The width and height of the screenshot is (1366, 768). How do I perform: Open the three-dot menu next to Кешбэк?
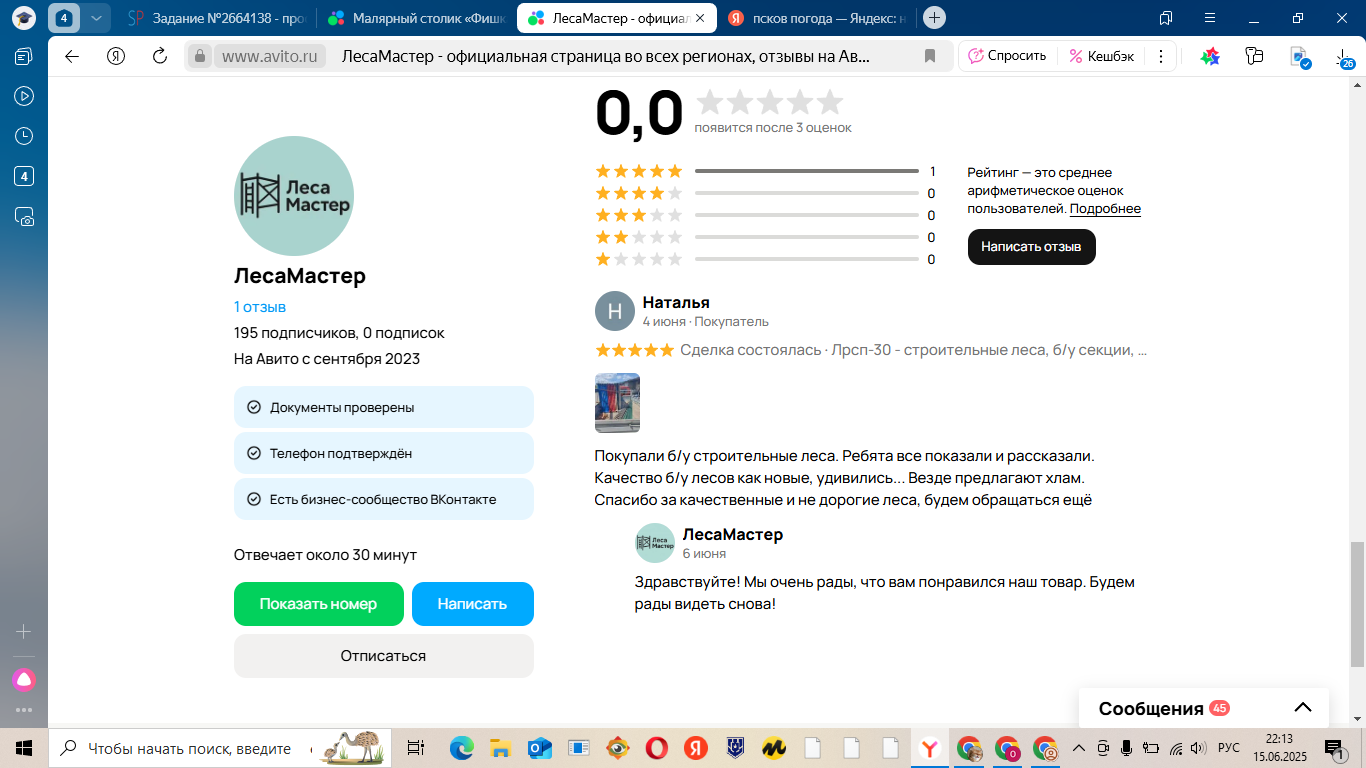click(x=1160, y=56)
